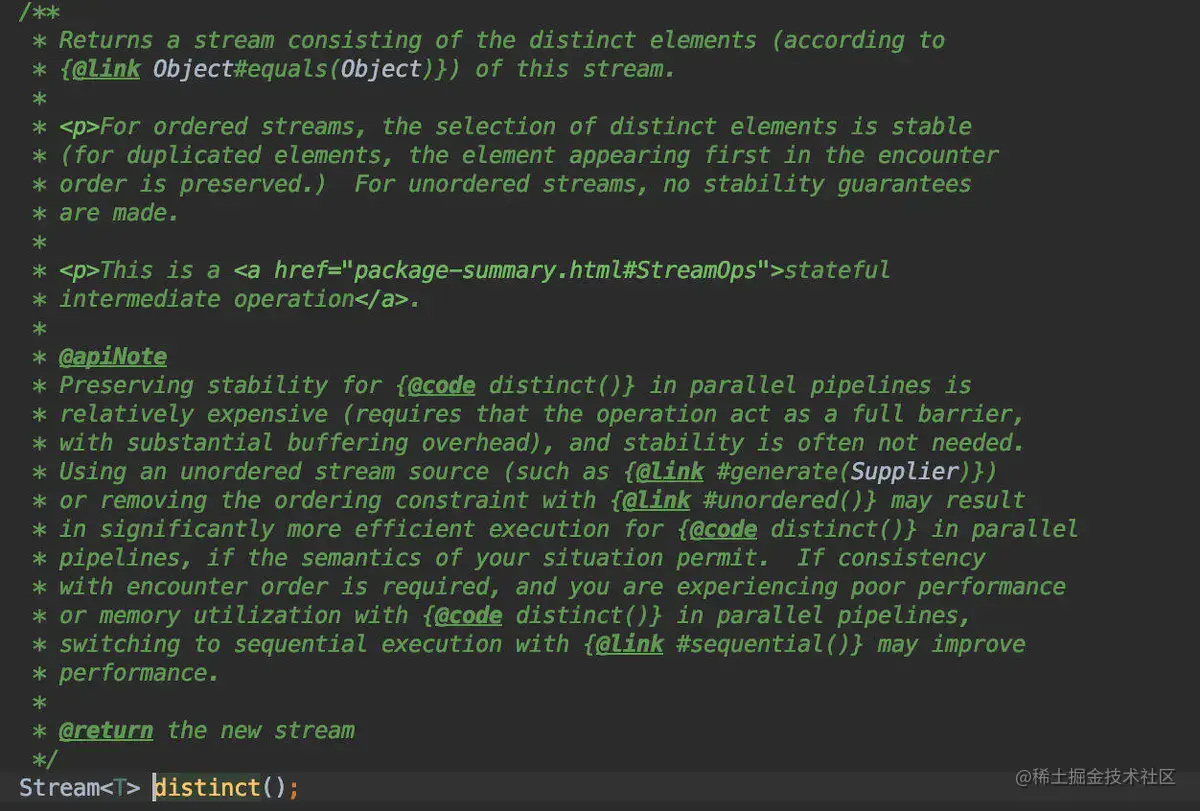
Task: Click the word "buffering"
Action: coord(347,442)
